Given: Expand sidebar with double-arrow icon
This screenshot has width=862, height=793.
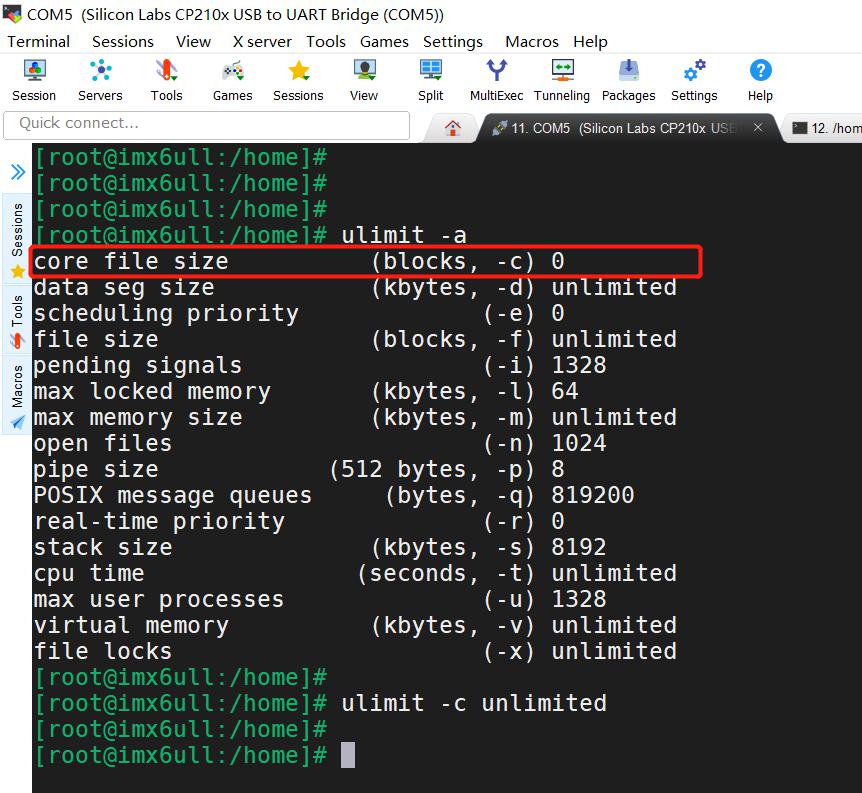Looking at the screenshot, I should [x=18, y=172].
